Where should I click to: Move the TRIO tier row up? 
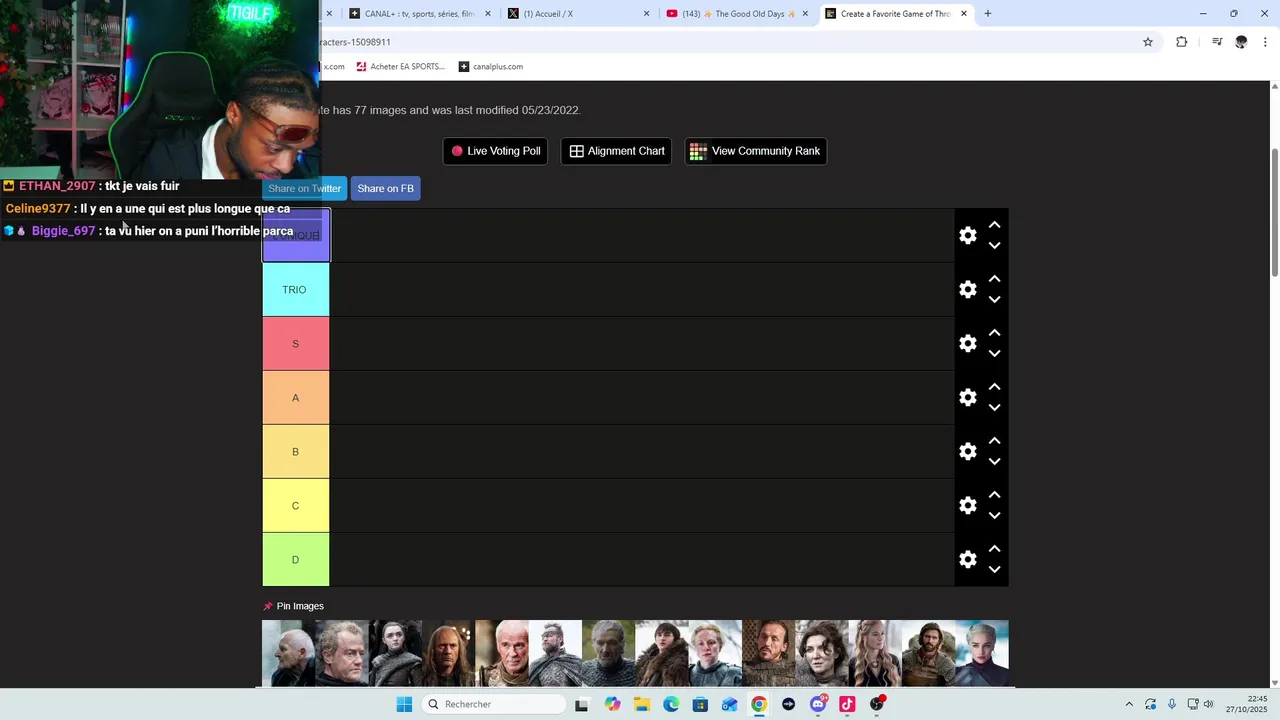994,279
